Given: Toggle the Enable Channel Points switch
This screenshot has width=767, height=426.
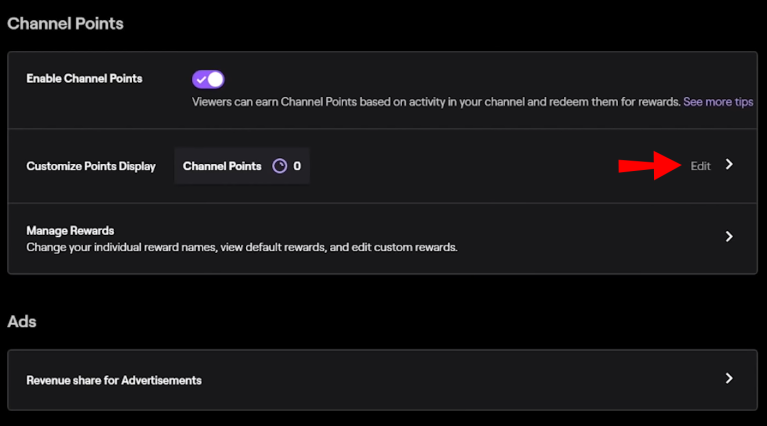Looking at the screenshot, I should 208,79.
